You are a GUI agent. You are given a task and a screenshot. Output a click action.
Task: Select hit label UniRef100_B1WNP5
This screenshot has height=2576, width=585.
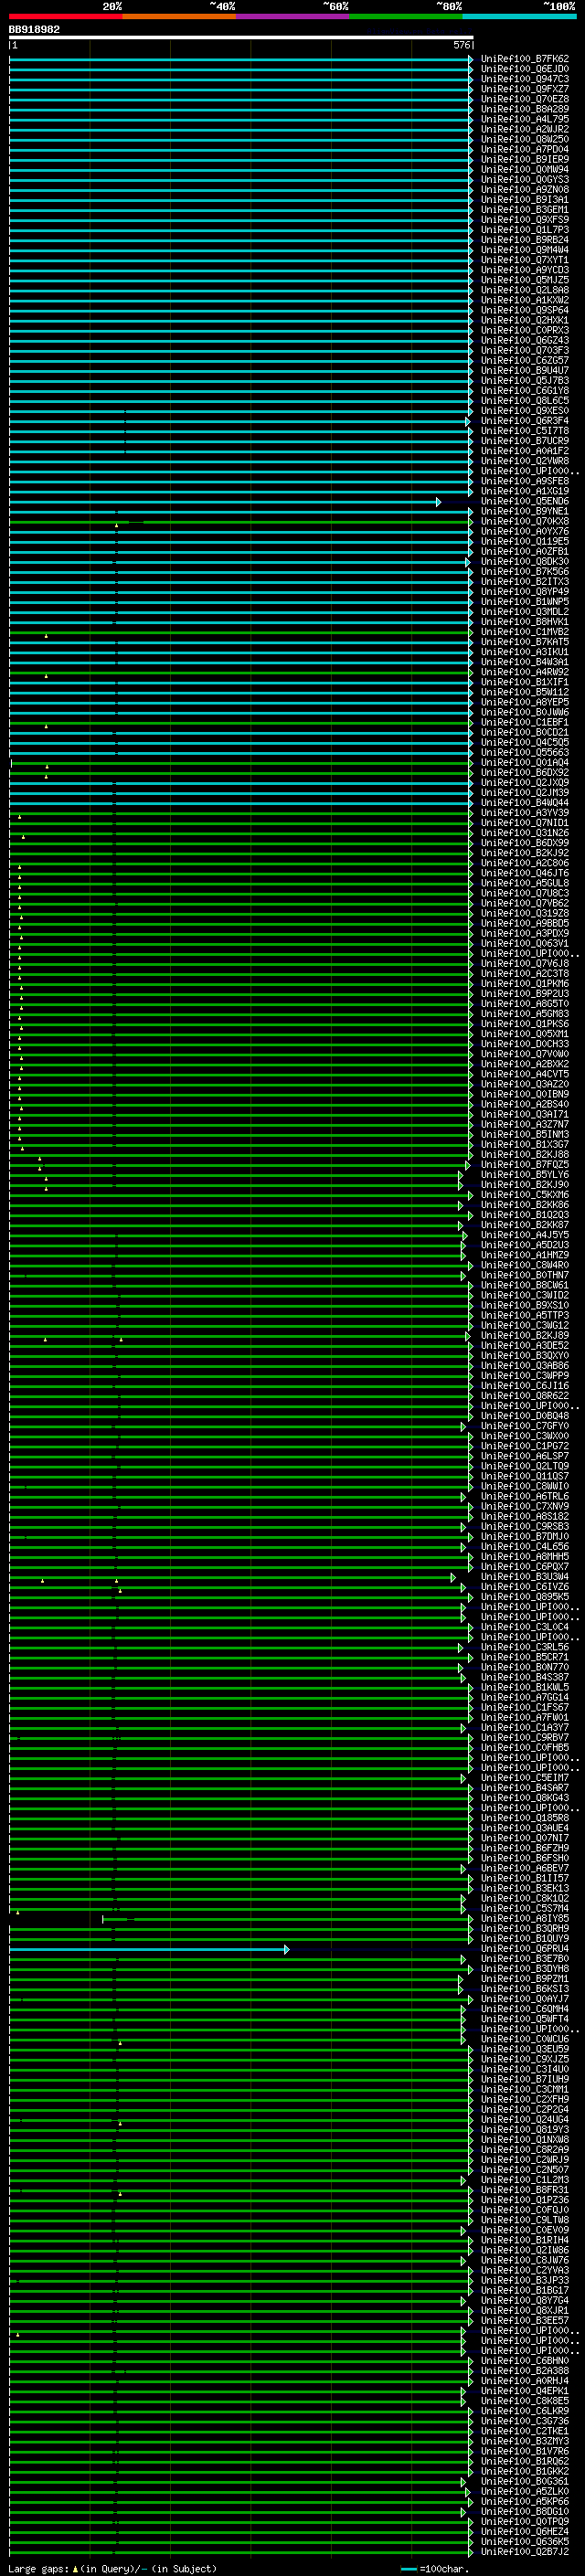524,602
